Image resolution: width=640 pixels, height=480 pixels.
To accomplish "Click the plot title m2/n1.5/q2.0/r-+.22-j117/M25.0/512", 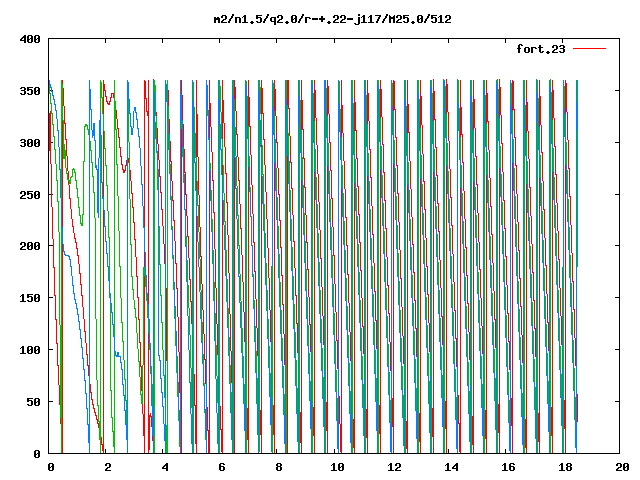I will tap(333, 19).
